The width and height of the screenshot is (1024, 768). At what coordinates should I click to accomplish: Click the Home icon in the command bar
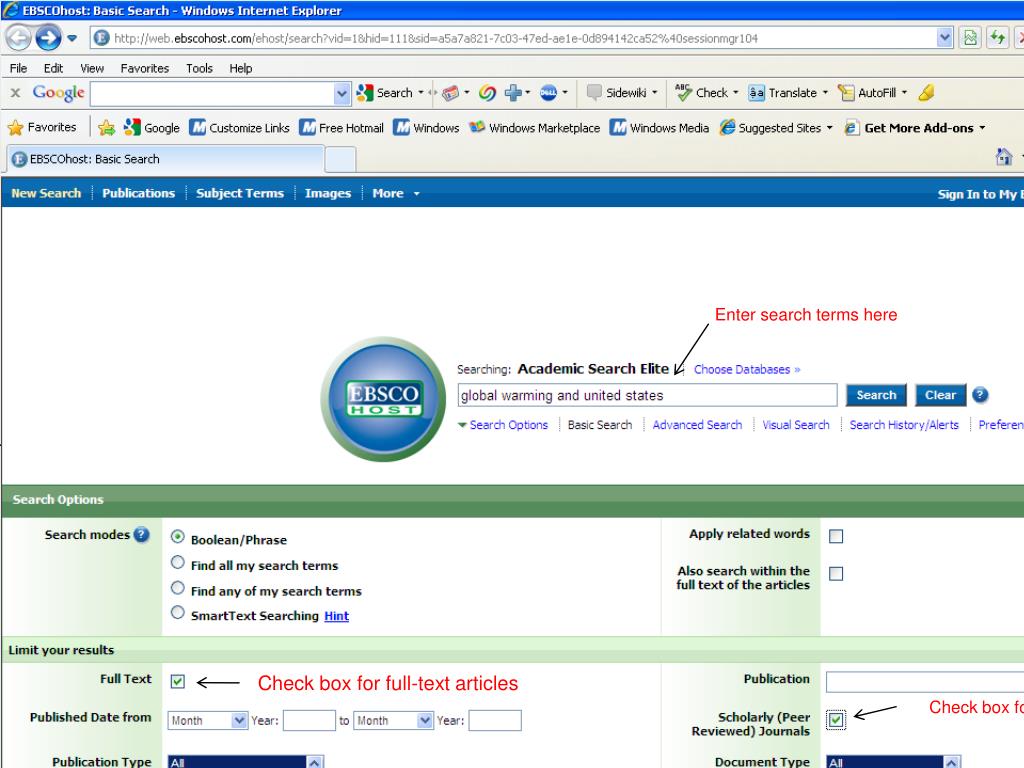click(1004, 157)
